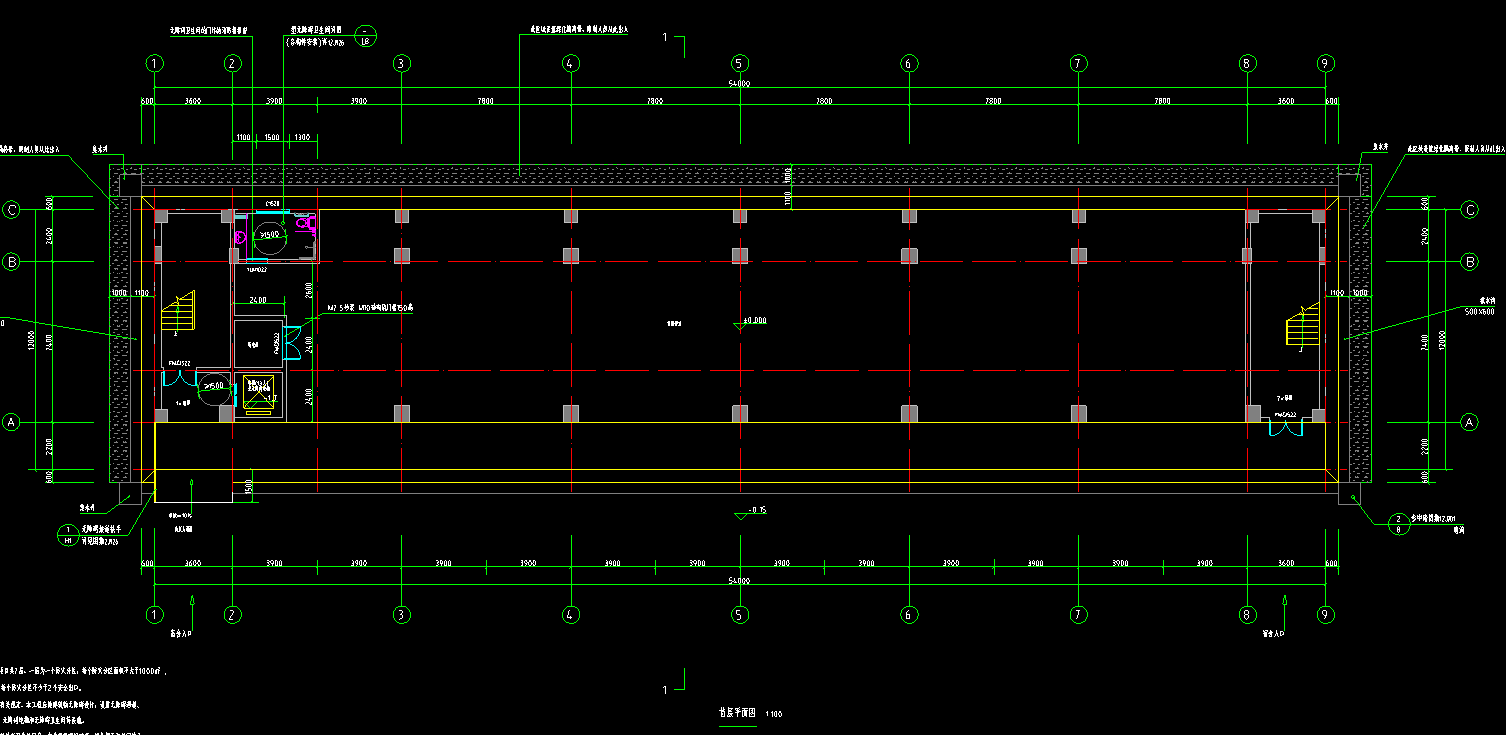Click the 1/H1 detail callout bubble
The image size is (1506, 735).
point(68,535)
